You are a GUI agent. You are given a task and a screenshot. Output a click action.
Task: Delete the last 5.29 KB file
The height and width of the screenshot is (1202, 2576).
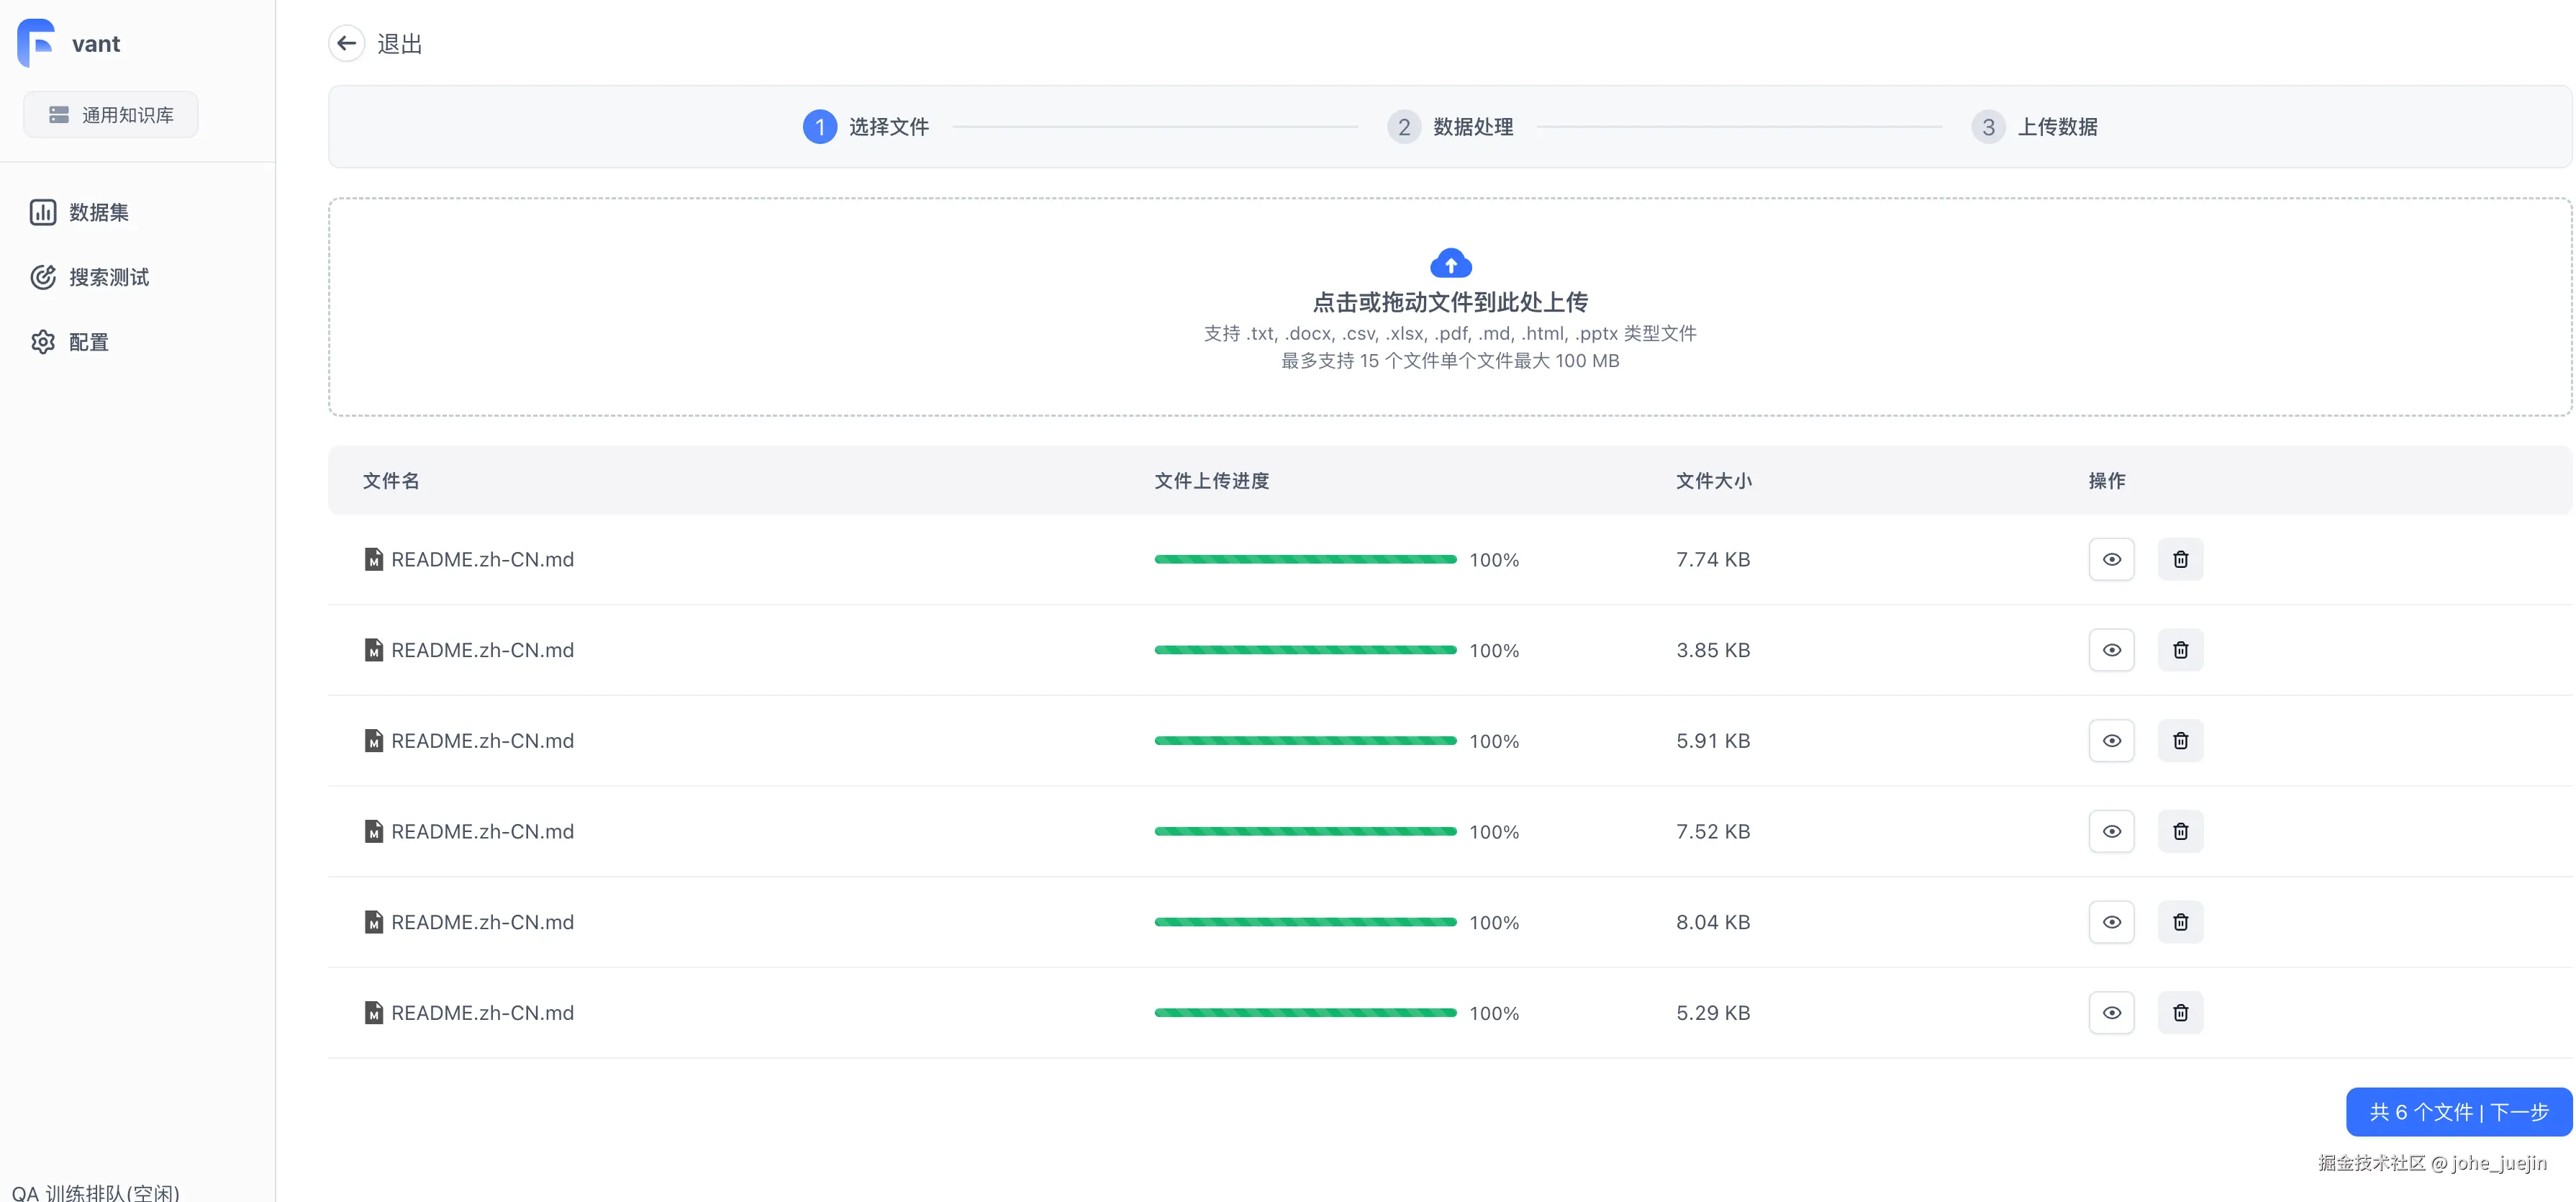(2181, 1012)
